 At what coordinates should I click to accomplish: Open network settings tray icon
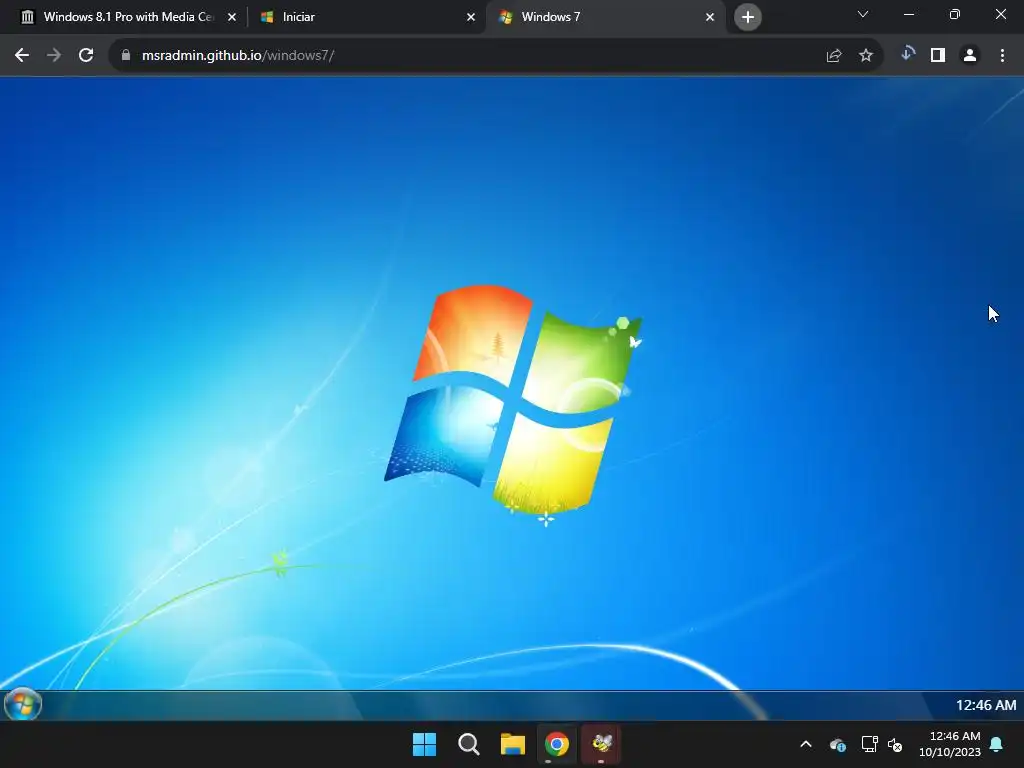click(869, 744)
